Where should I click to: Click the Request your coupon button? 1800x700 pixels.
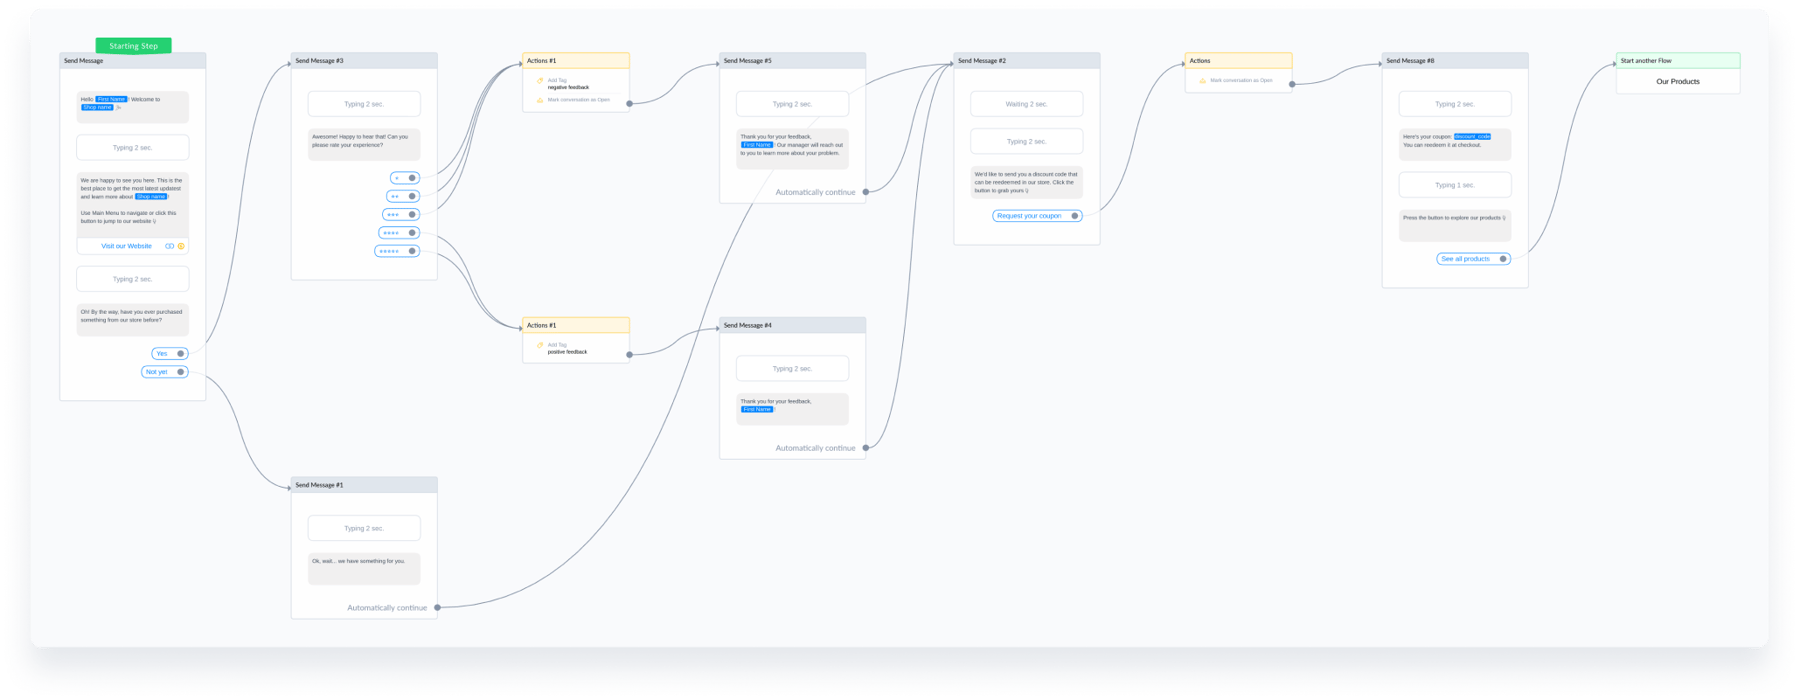(x=1037, y=216)
